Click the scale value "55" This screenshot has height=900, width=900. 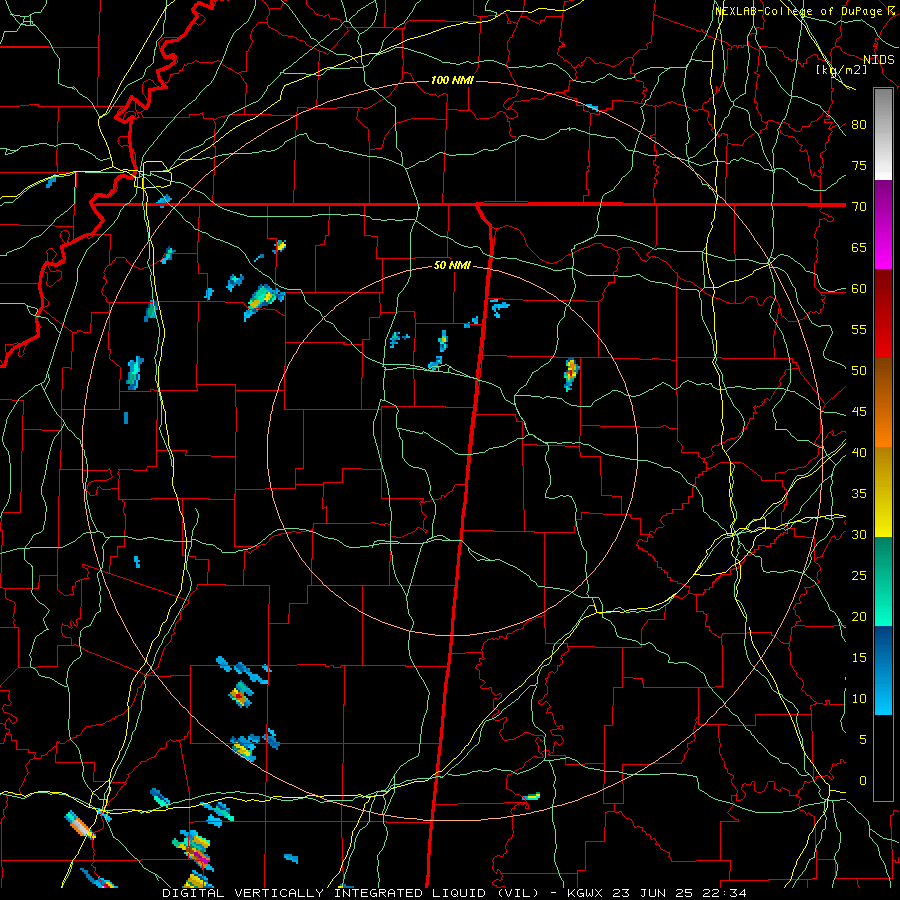(859, 329)
